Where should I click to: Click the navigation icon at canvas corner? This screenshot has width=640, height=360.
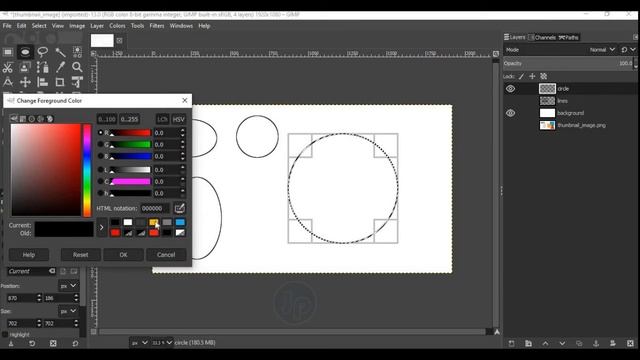click(497, 332)
